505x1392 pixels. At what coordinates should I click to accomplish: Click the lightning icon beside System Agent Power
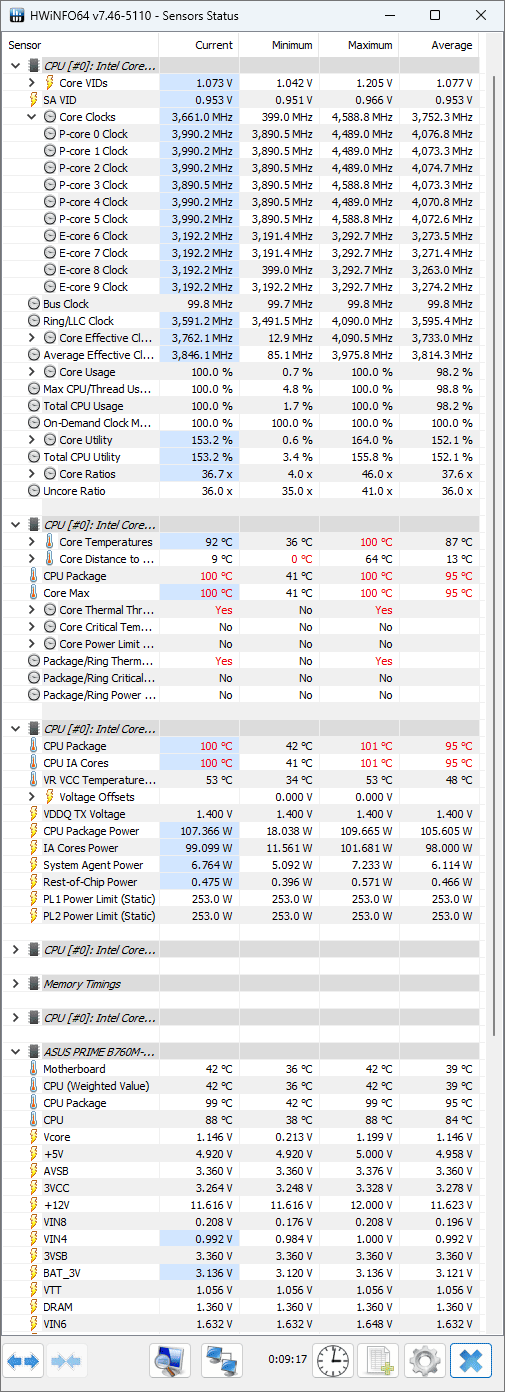(x=35, y=865)
